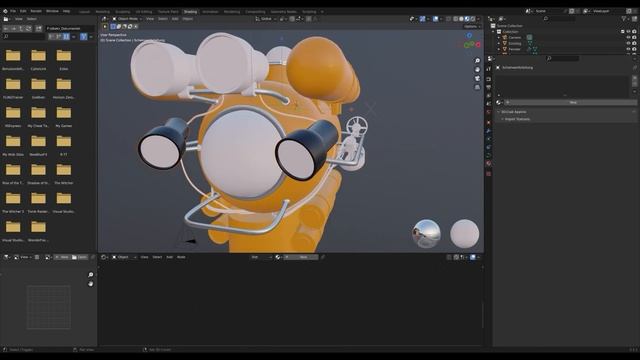
Task: Open the Object Mode dropdown in the viewport
Action: pyautogui.click(x=127, y=19)
